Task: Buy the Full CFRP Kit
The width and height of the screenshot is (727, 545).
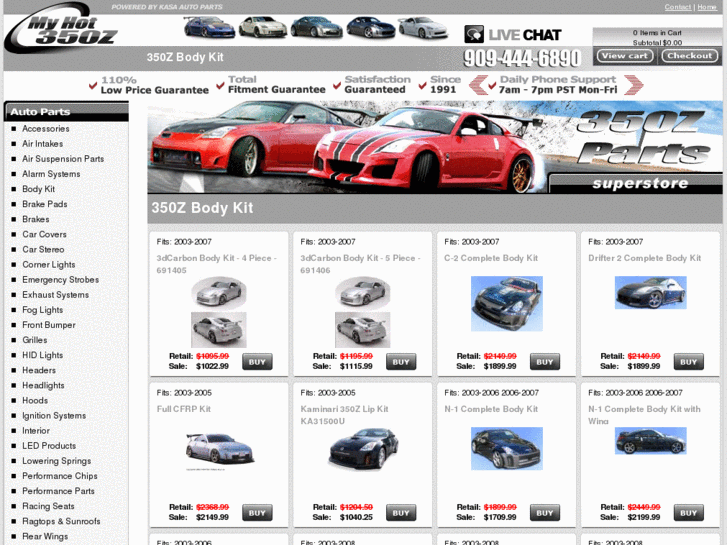Action: pyautogui.click(x=257, y=513)
